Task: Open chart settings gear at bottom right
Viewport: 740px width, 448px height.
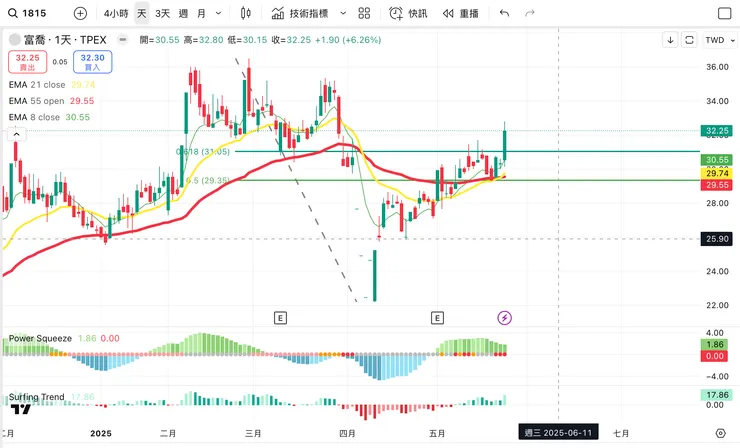Action: [720, 433]
